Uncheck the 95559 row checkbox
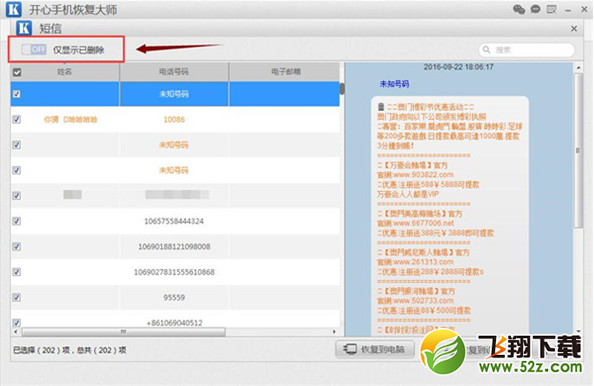Screen dimensions: 594x386 pyautogui.click(x=16, y=297)
